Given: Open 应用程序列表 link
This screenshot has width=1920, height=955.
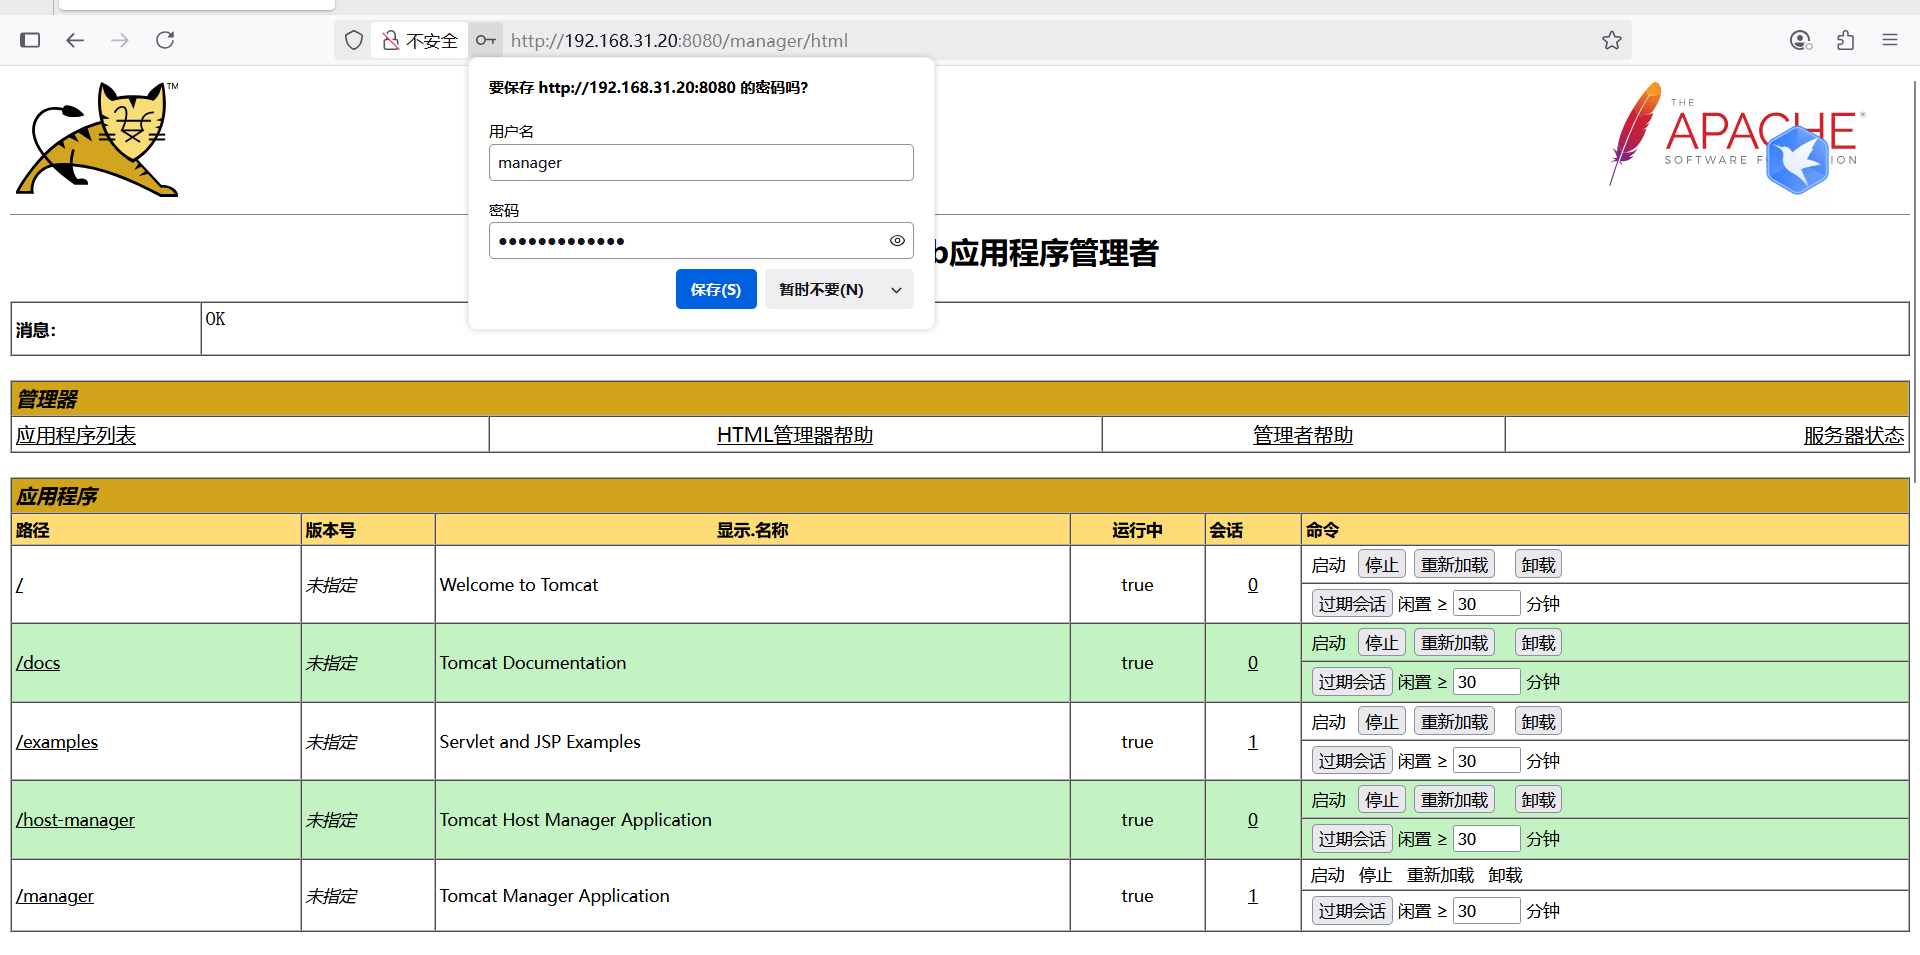Looking at the screenshot, I should click(76, 435).
